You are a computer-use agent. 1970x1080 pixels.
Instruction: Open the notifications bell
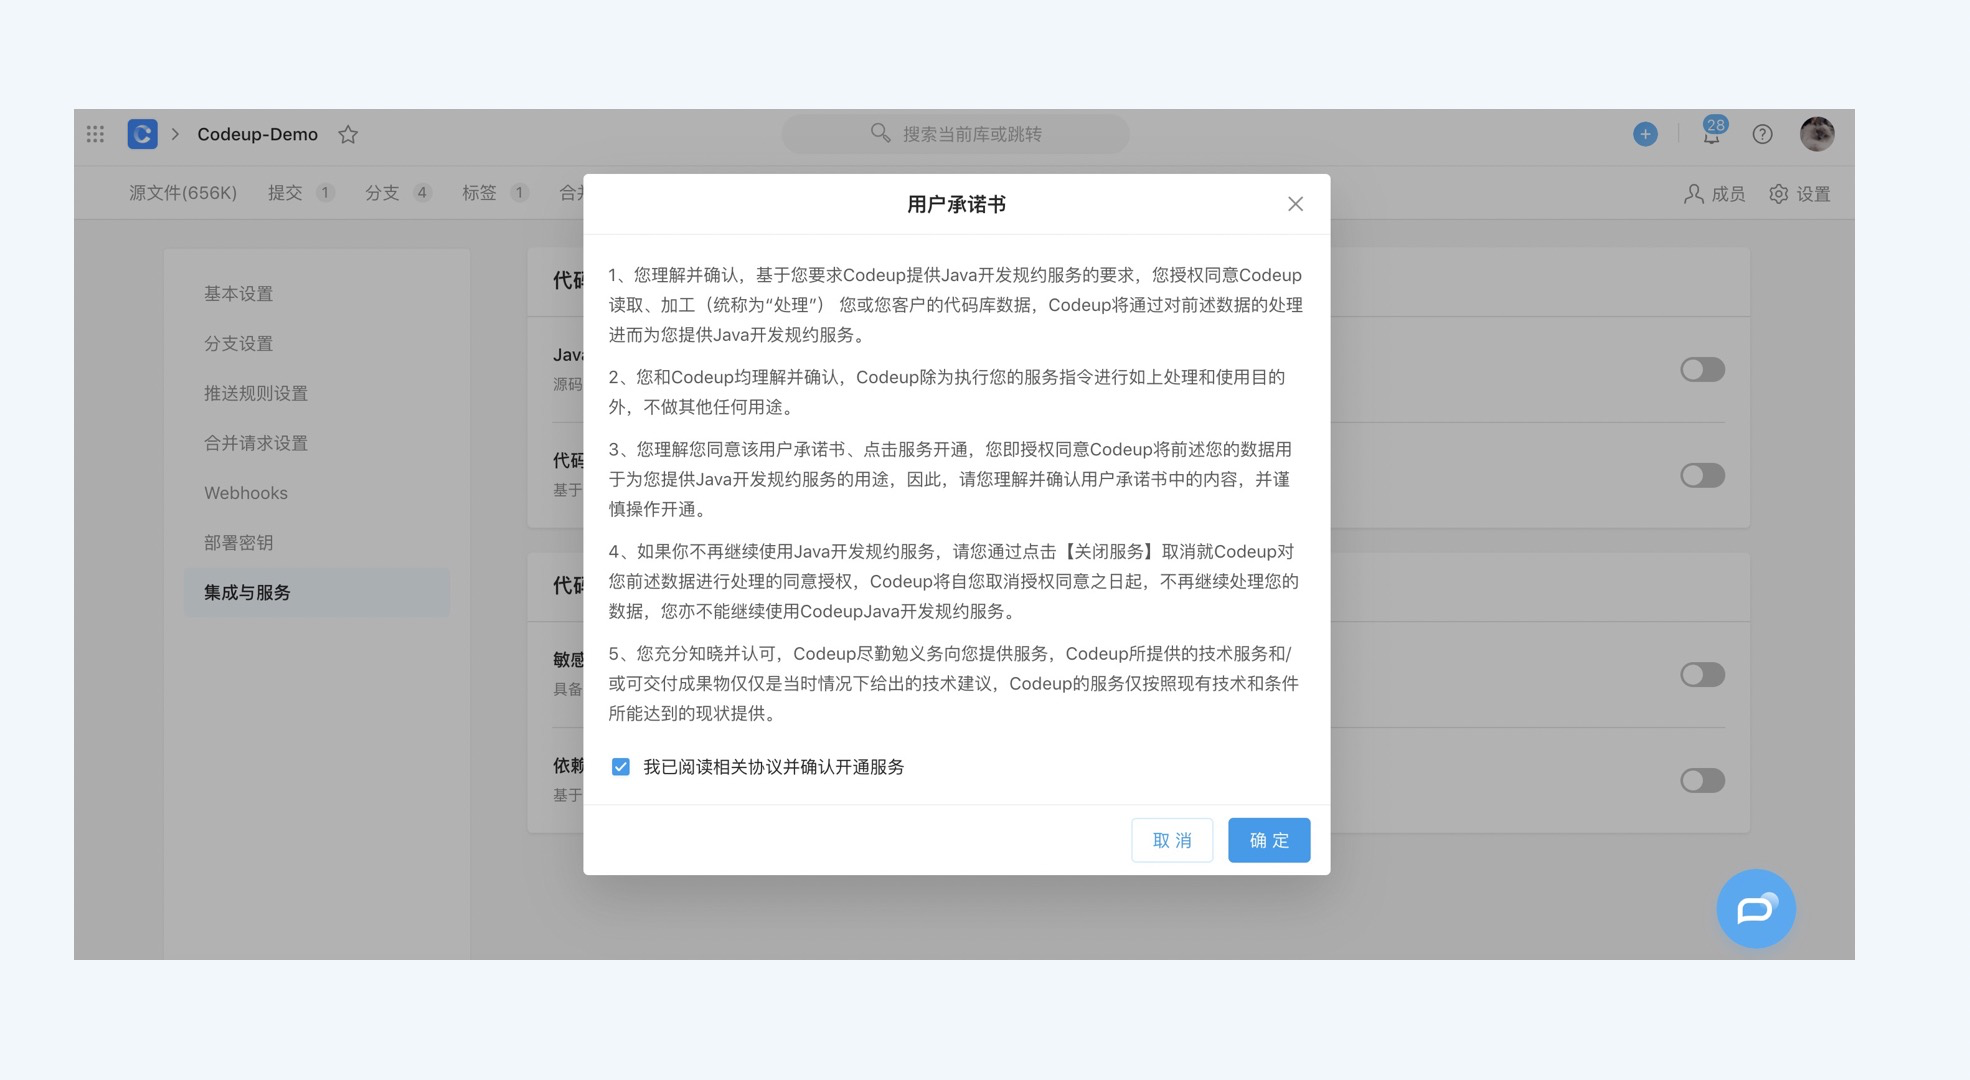pos(1711,136)
